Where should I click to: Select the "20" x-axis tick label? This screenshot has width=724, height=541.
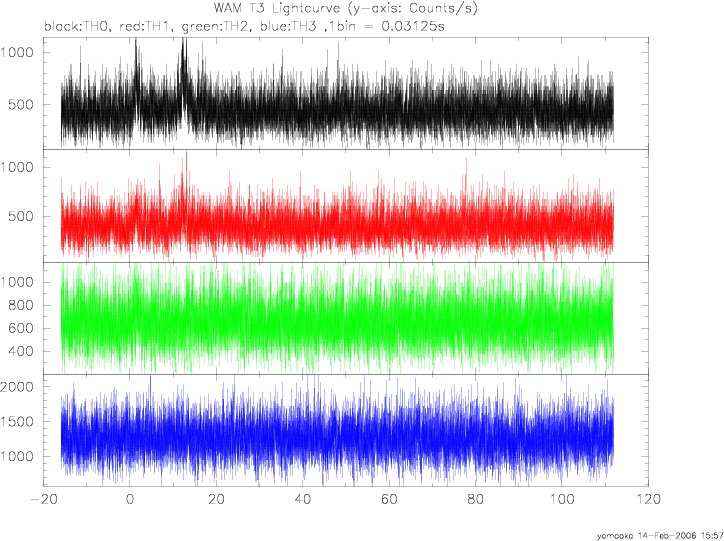tap(216, 499)
